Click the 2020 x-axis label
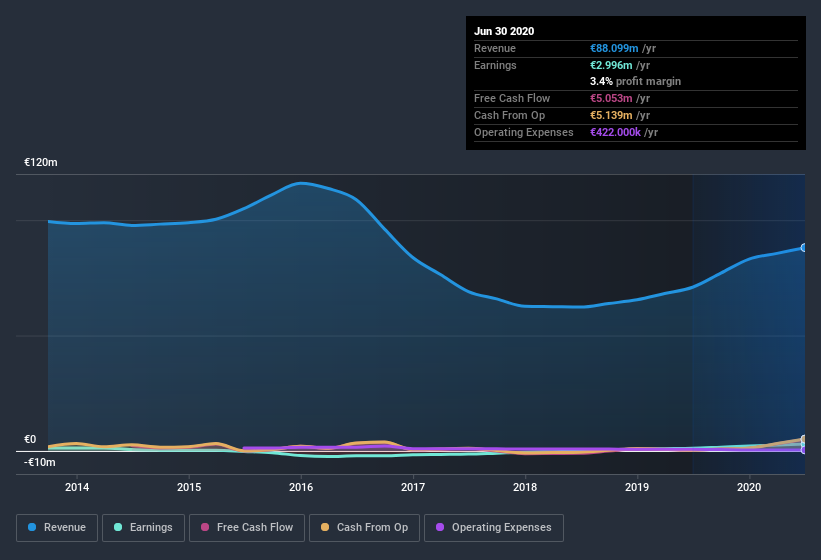 pos(749,487)
